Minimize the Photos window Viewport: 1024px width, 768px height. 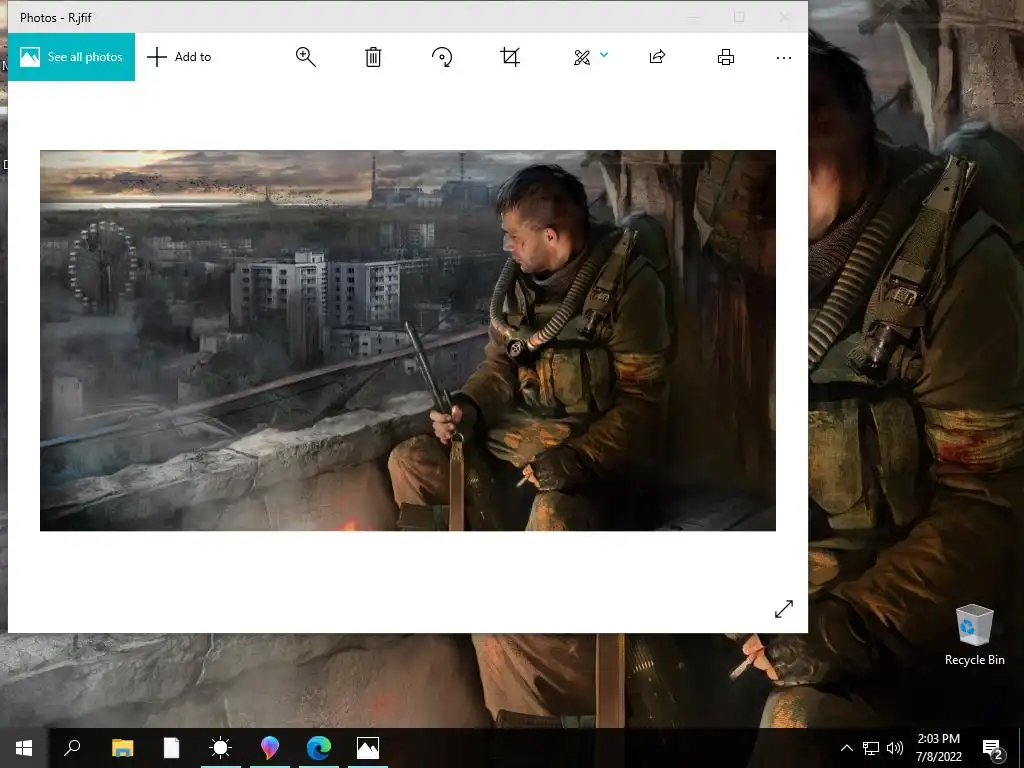coord(694,17)
